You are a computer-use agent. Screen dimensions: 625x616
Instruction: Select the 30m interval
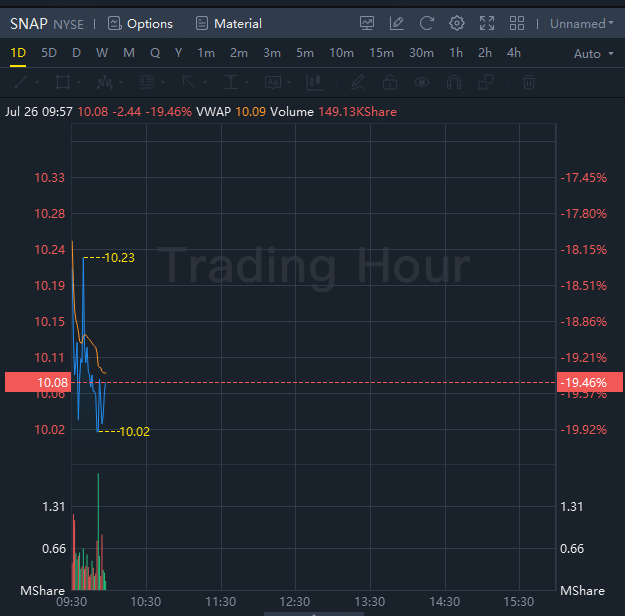point(421,53)
